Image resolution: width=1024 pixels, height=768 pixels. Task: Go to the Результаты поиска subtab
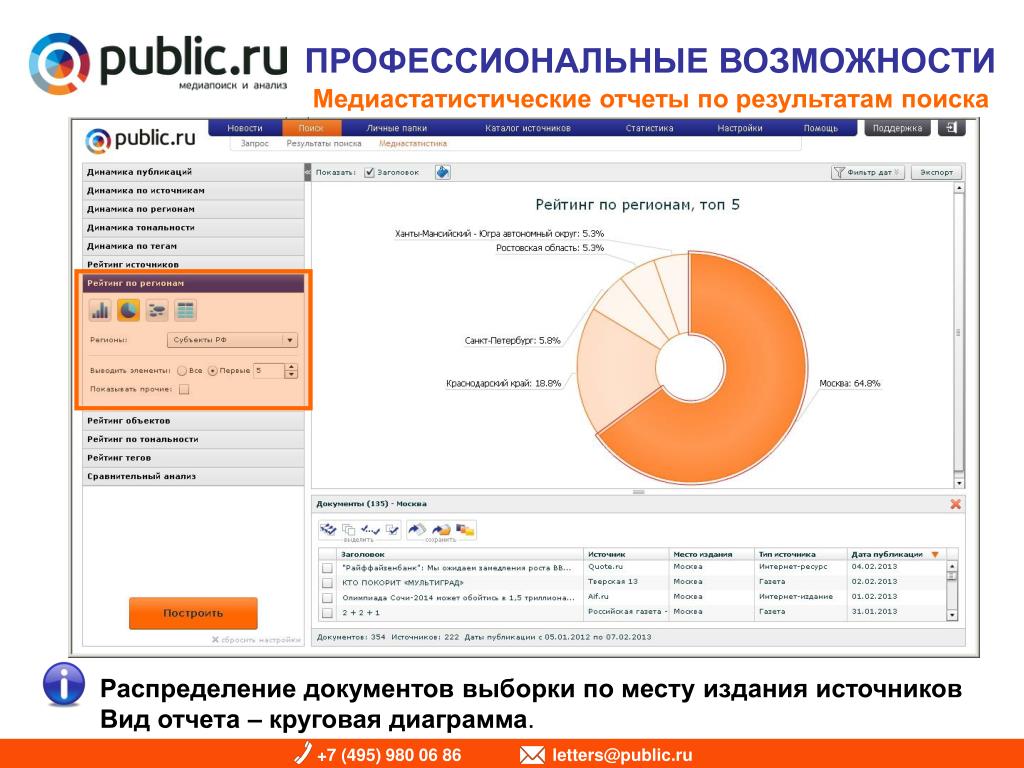[x=324, y=143]
